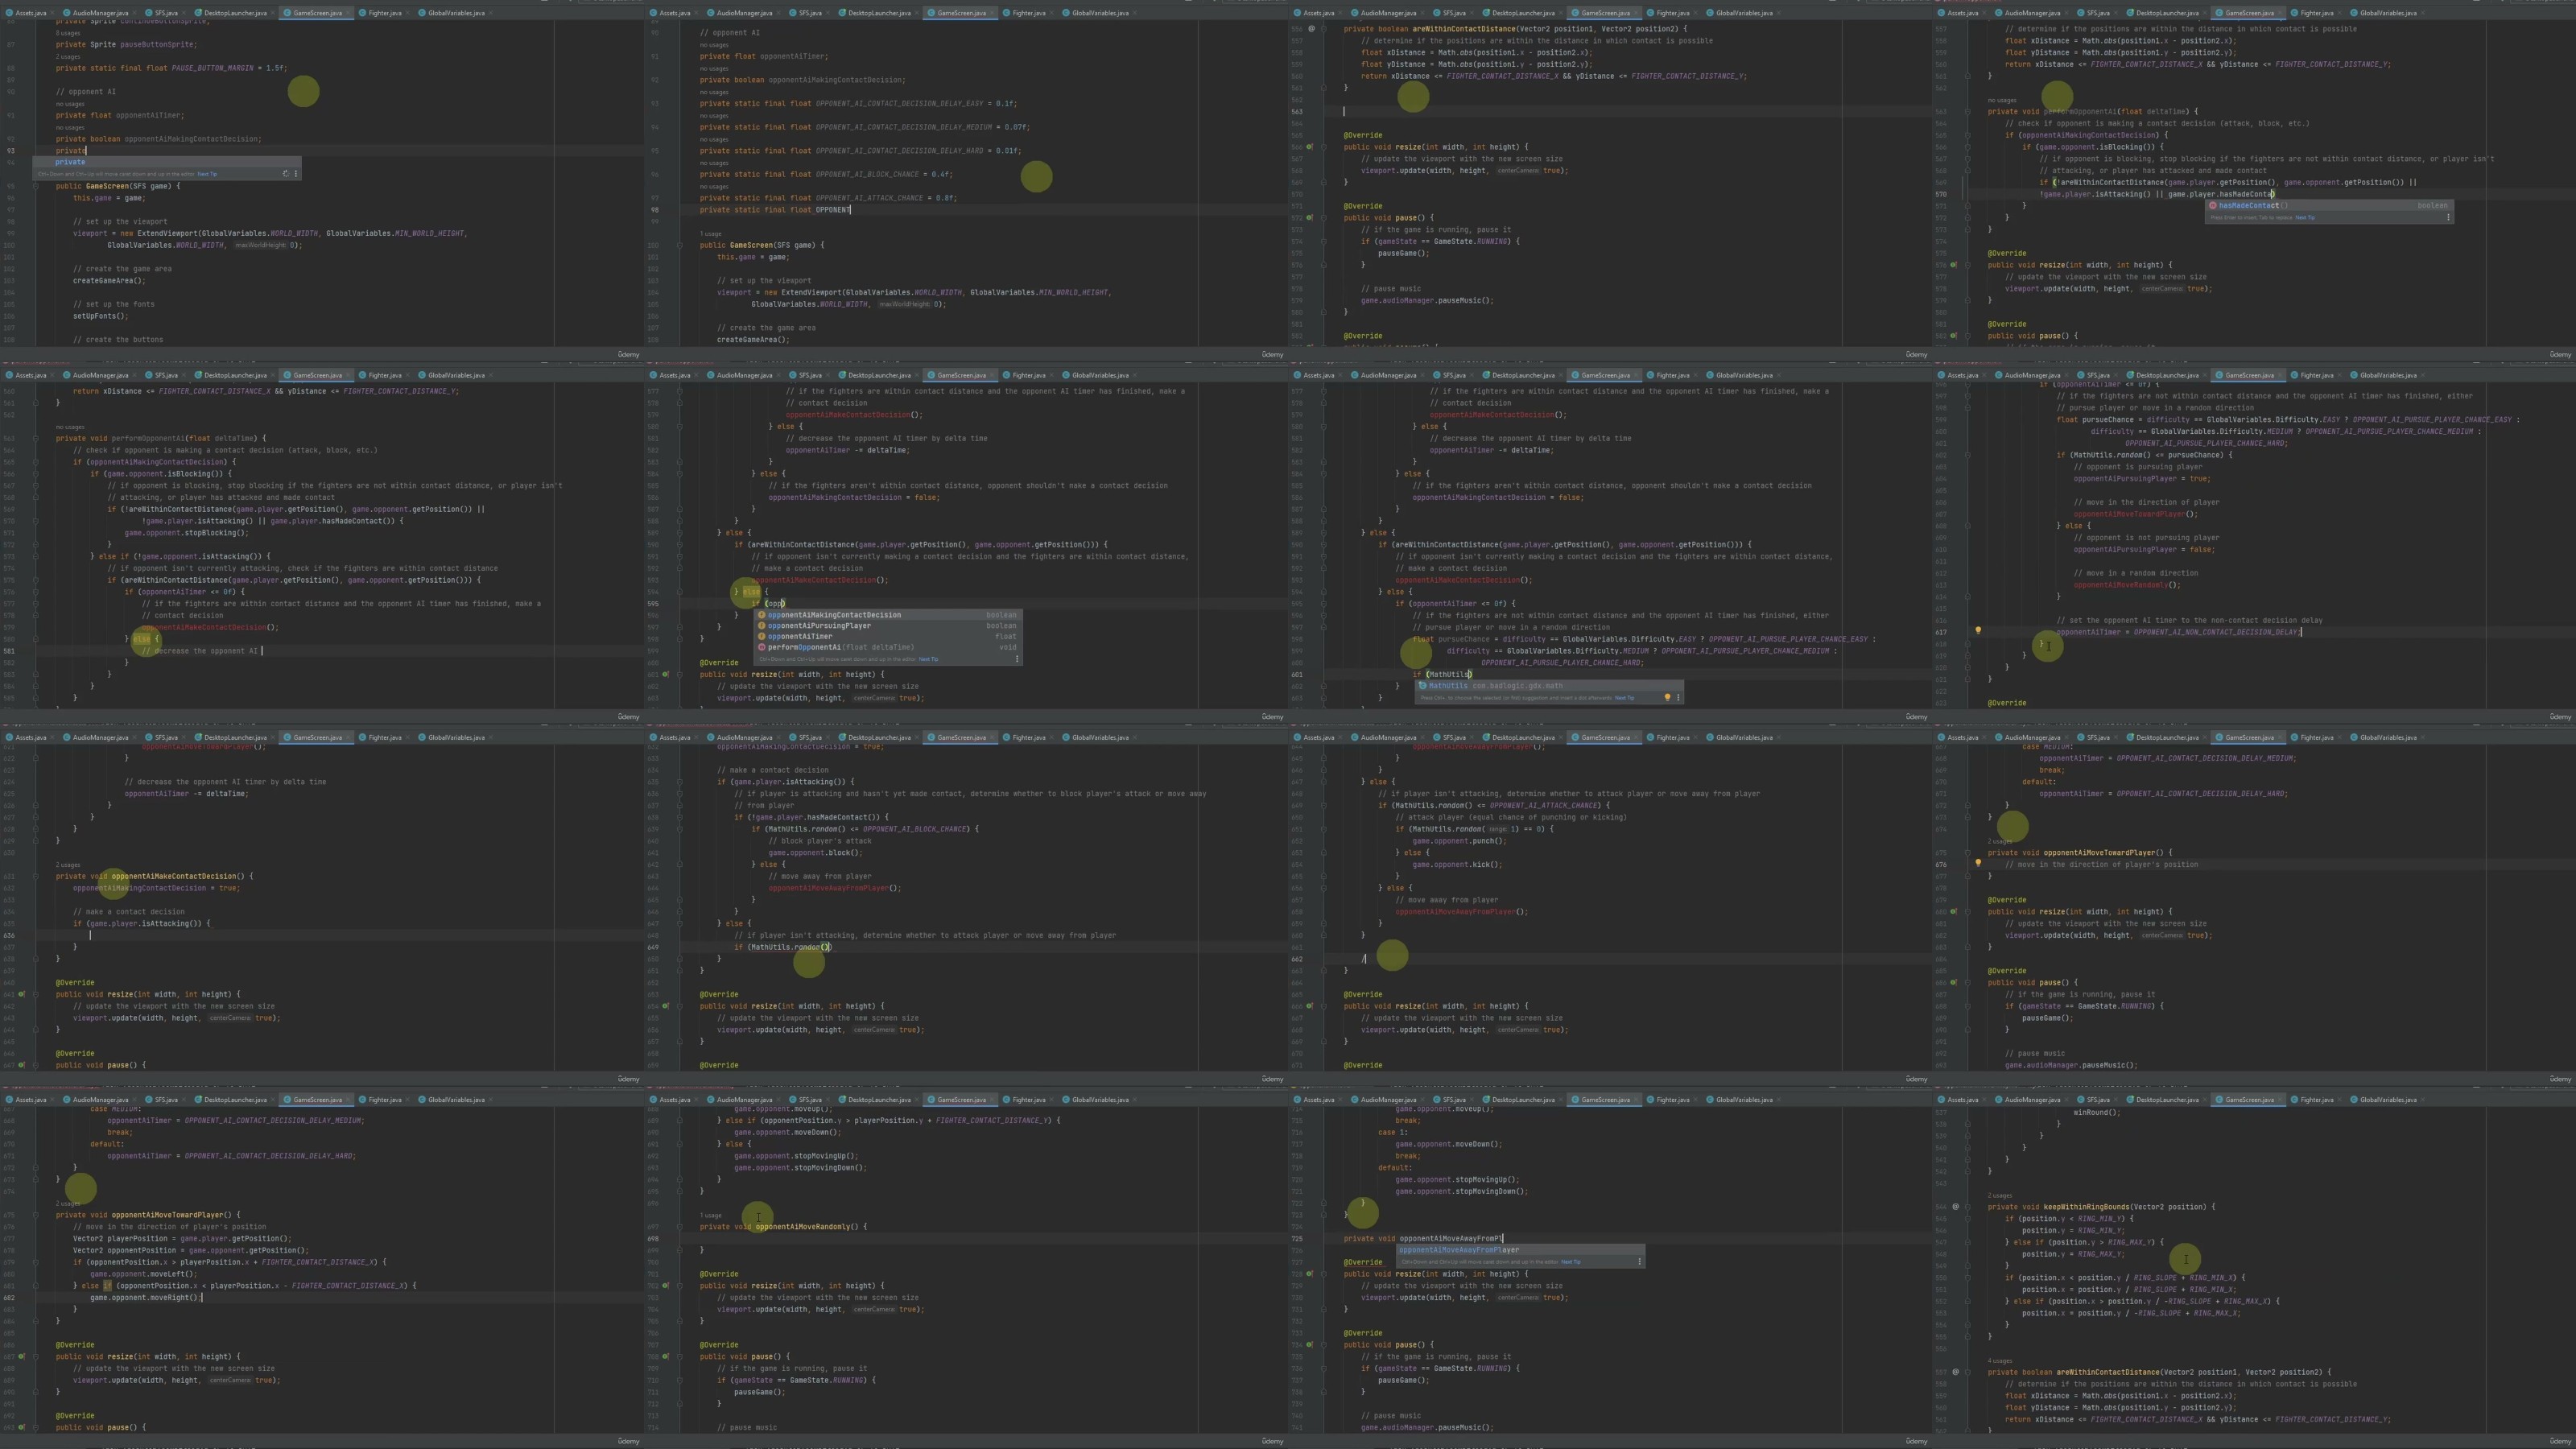This screenshot has height=1449, width=2576.
Task: Click the '8 usages' hint above pauseButtonSprite
Action: tap(68, 33)
